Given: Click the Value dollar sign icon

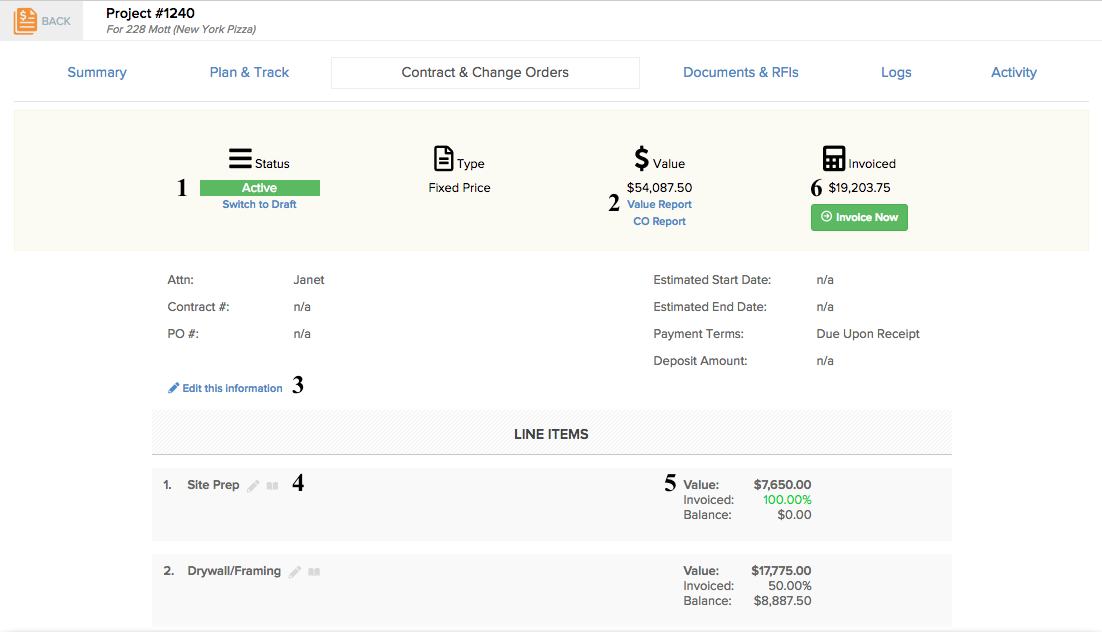Looking at the screenshot, I should pyautogui.click(x=642, y=158).
